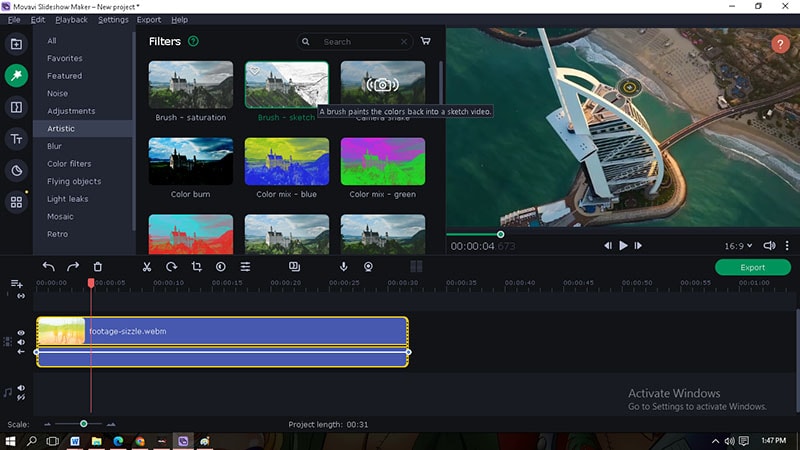Open the transition wizard icon

click(x=294, y=266)
